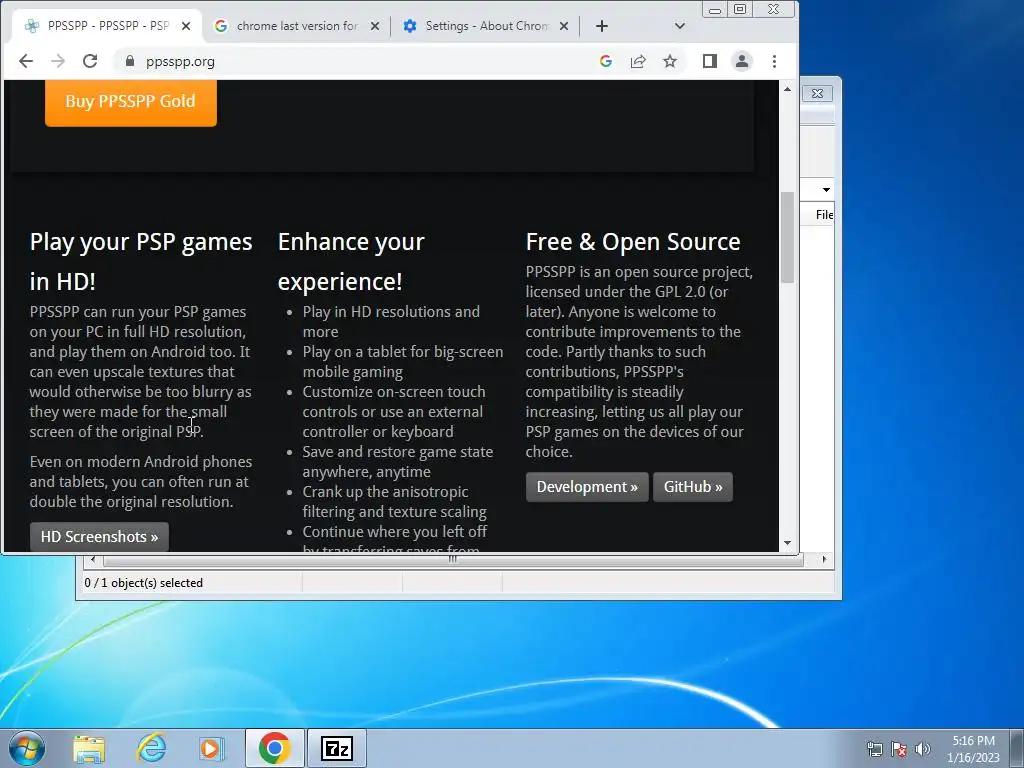Click the Google icon in address bar
The image size is (1024, 768).
pos(605,61)
